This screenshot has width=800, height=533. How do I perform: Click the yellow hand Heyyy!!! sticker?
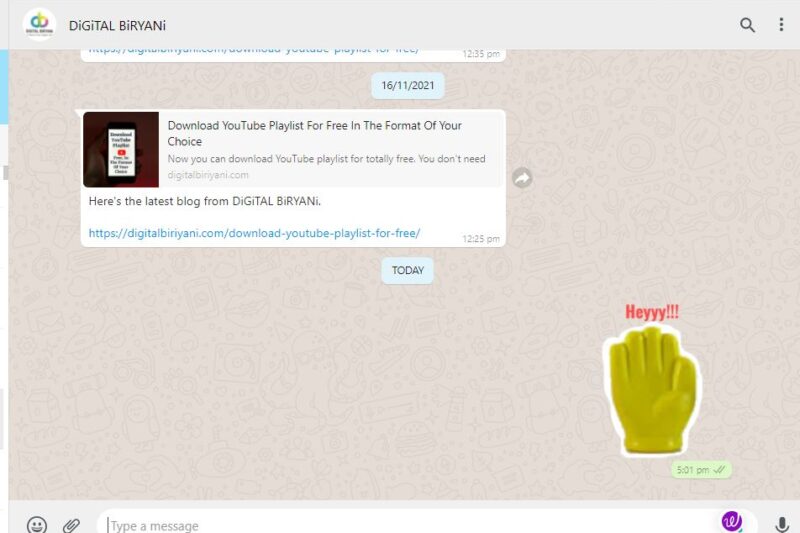point(652,380)
